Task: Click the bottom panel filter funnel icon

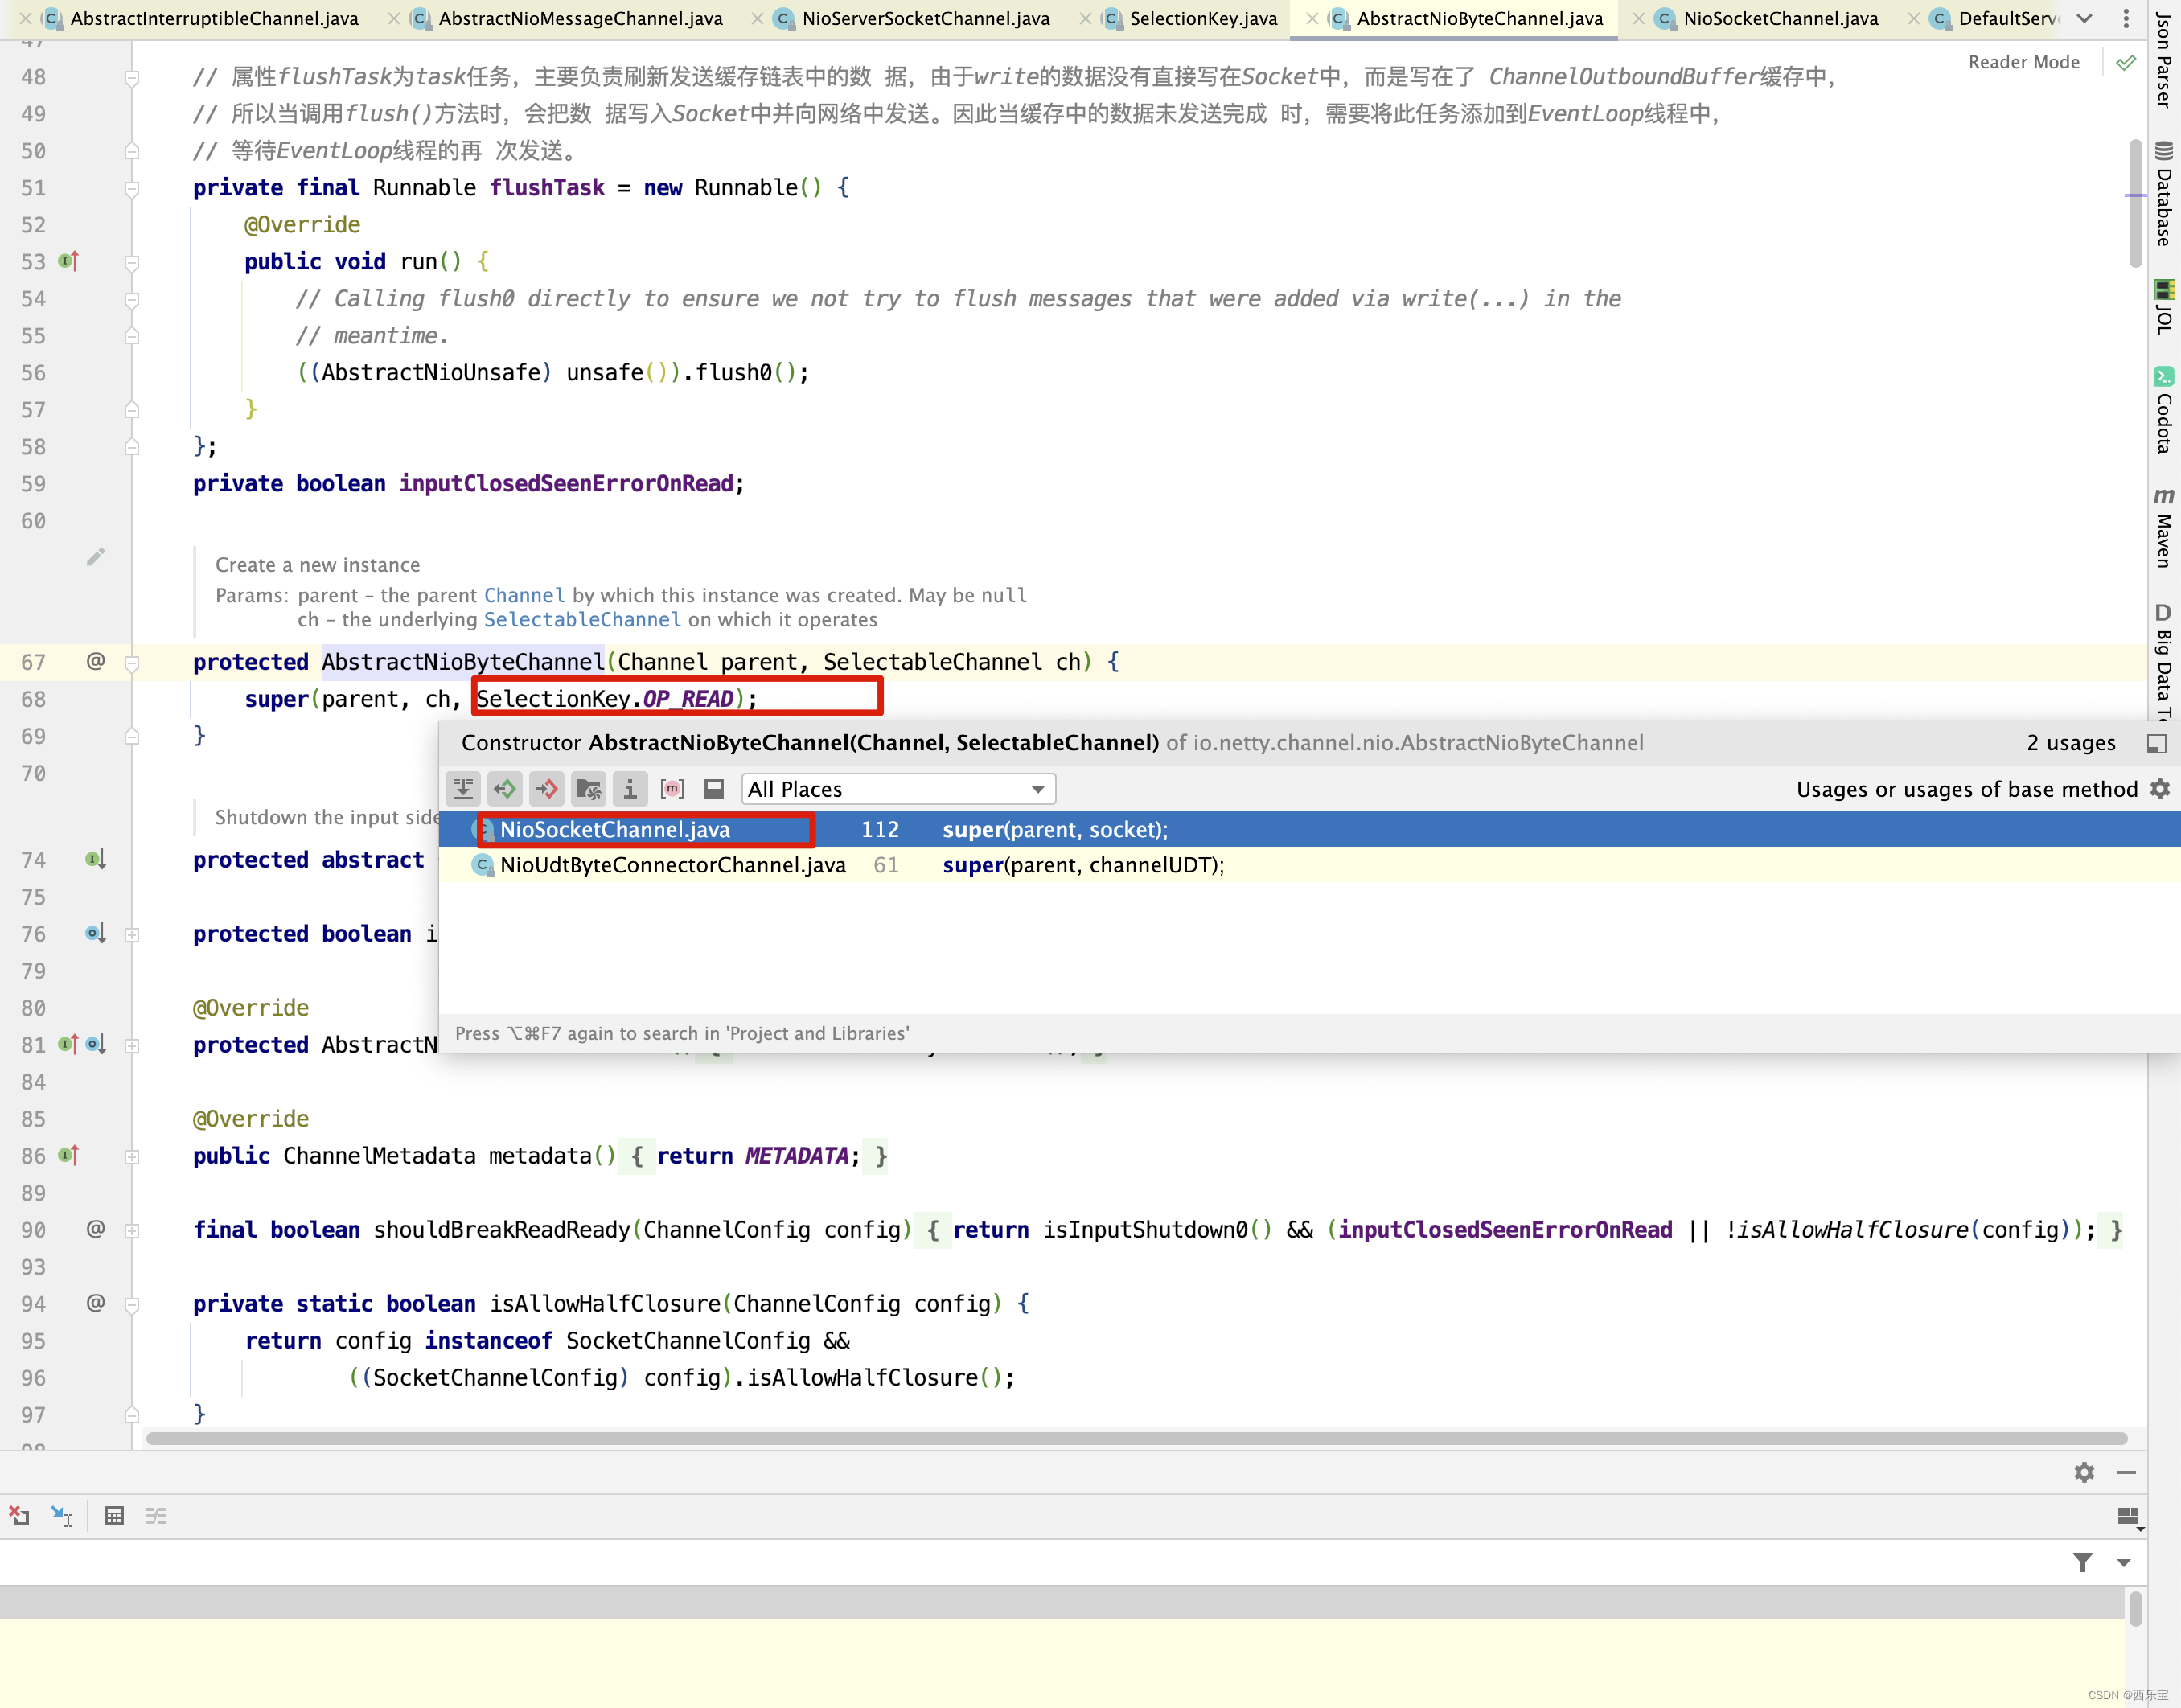Action: pos(2083,1562)
